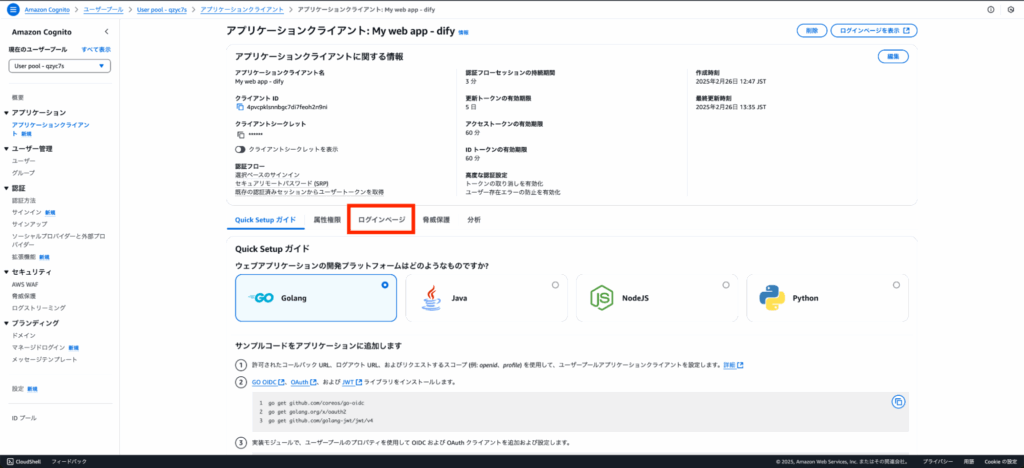Open 拡張機能 in the sidebar
1024x468 pixels.
point(24,257)
